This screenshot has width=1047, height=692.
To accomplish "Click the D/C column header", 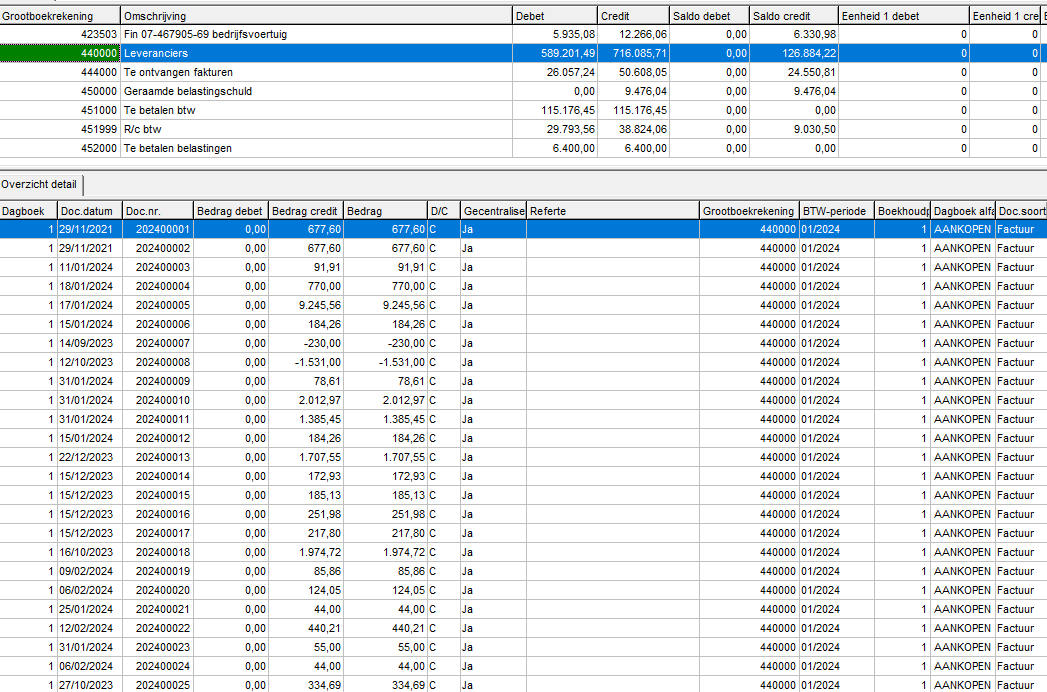I will [442, 211].
